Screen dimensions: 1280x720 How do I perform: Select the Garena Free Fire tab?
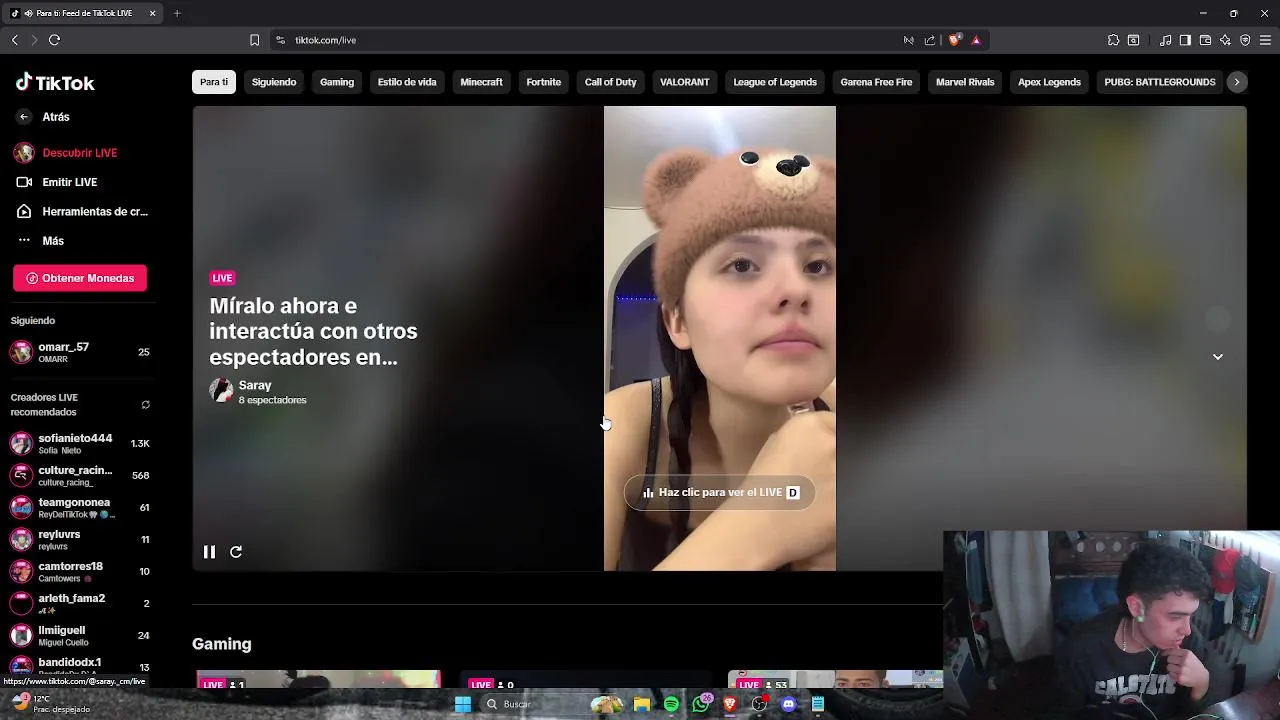click(x=876, y=82)
